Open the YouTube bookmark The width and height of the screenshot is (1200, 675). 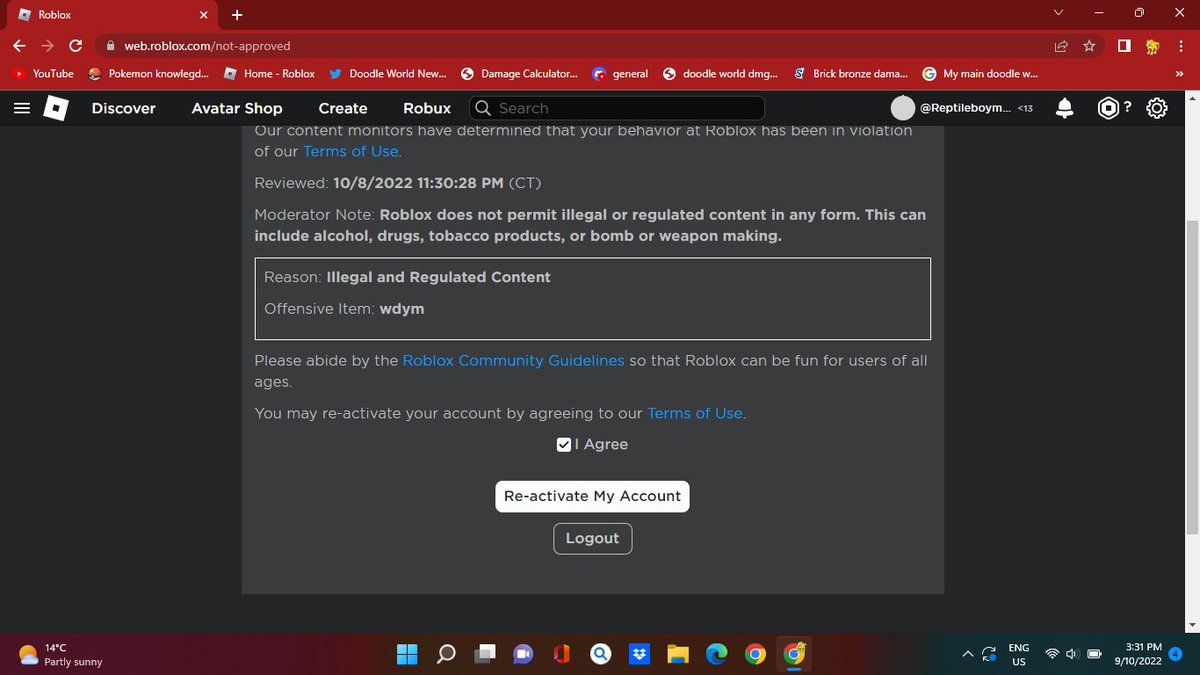44,73
